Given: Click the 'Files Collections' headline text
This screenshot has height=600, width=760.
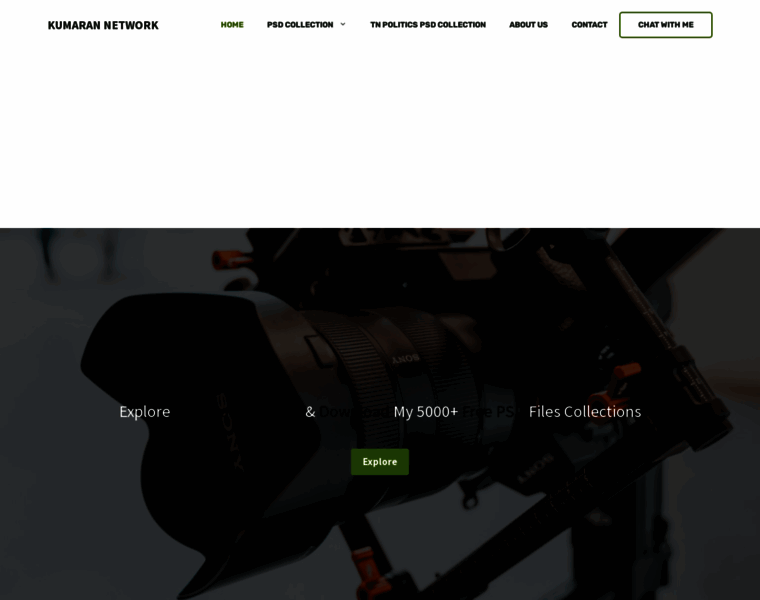Looking at the screenshot, I should (585, 411).
